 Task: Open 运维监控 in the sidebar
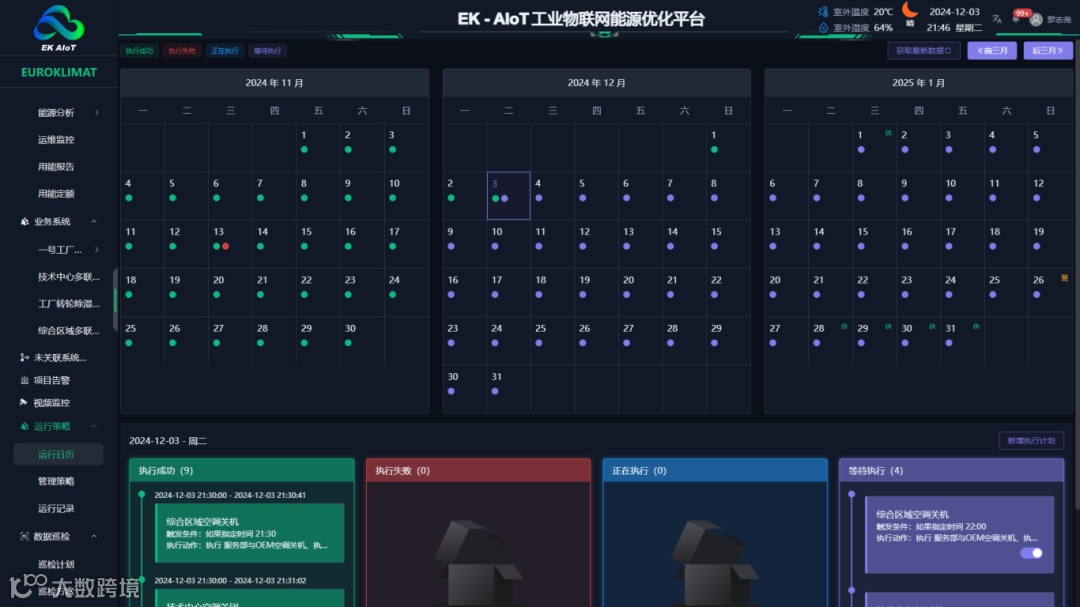tap(56, 140)
